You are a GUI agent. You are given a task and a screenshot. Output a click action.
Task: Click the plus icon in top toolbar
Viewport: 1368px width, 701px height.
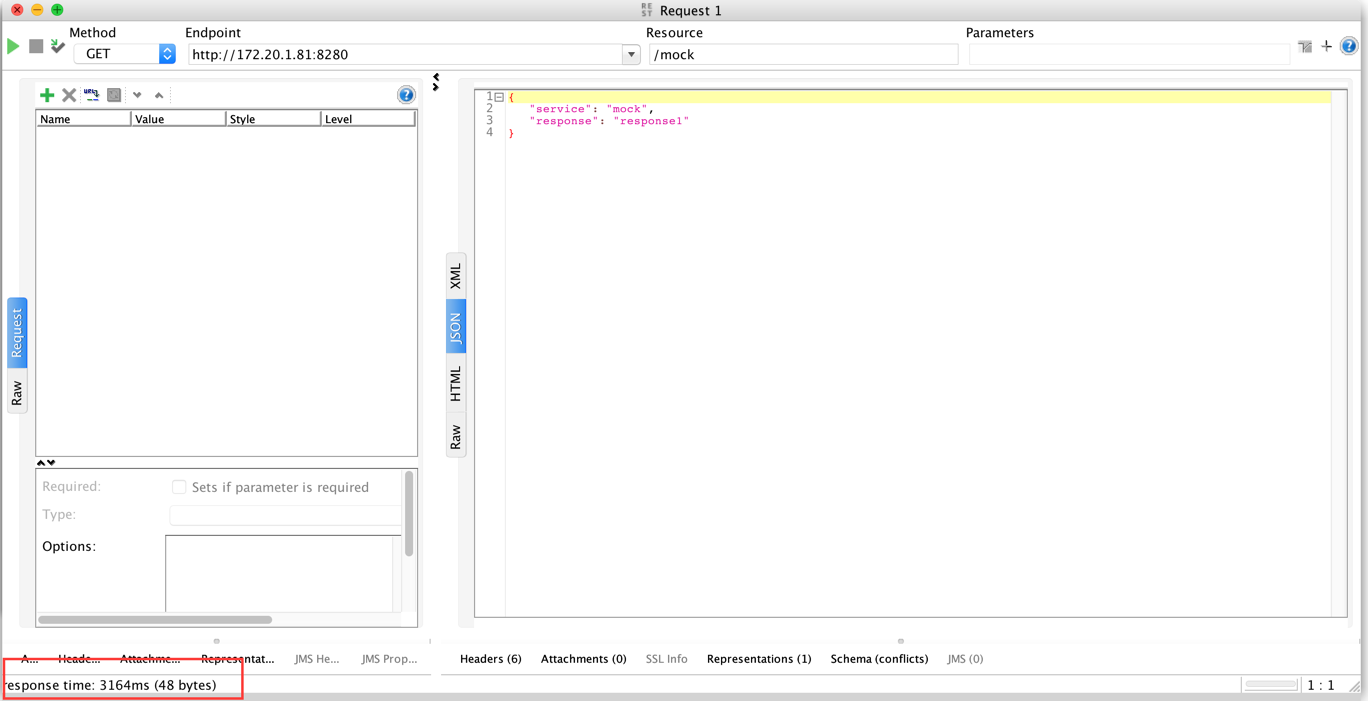(1327, 46)
